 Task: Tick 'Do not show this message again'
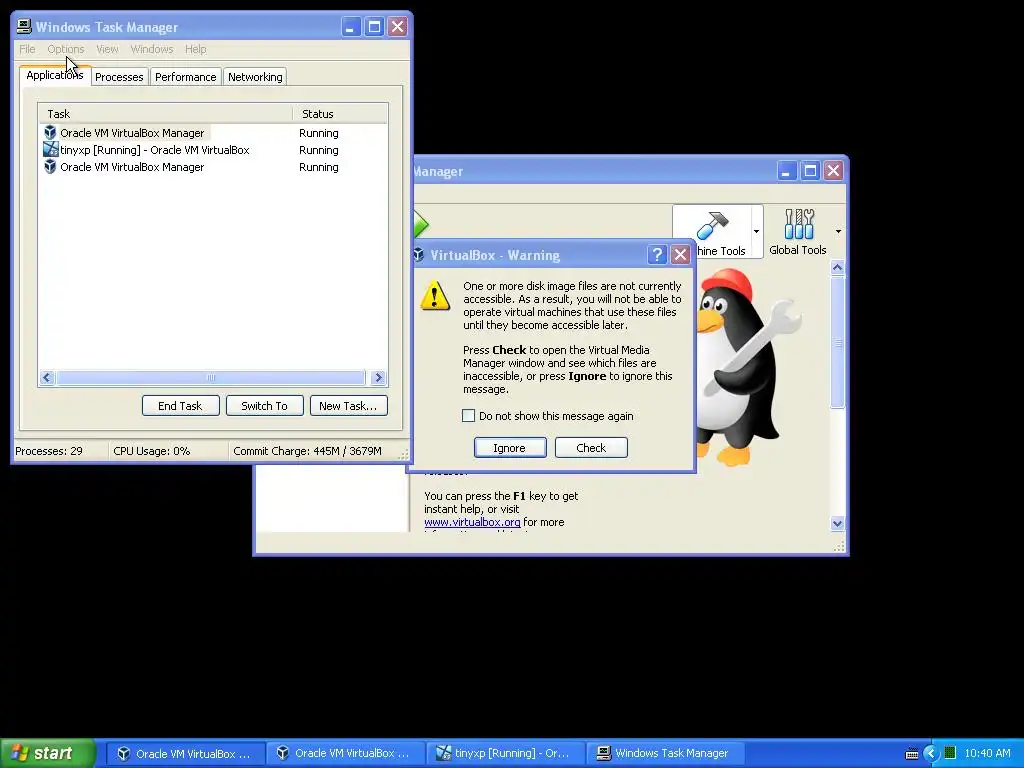coord(468,416)
